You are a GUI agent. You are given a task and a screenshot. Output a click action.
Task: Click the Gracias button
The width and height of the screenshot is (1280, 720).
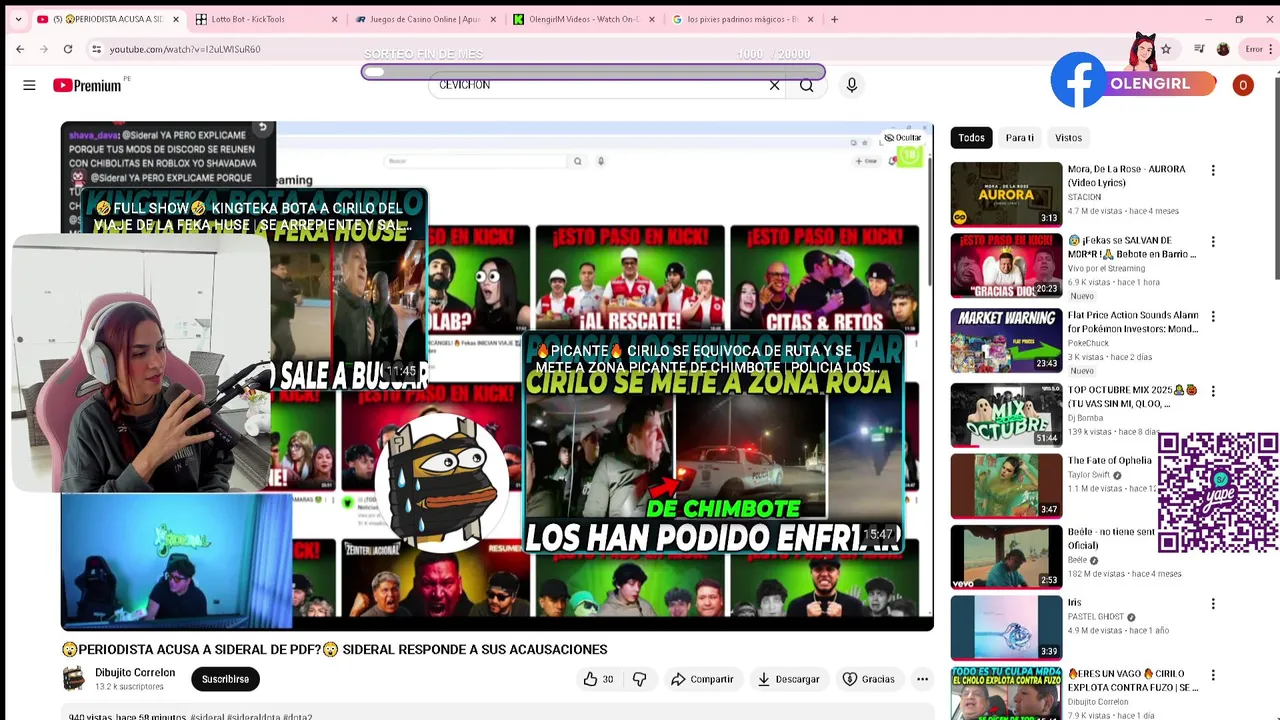[x=868, y=679]
